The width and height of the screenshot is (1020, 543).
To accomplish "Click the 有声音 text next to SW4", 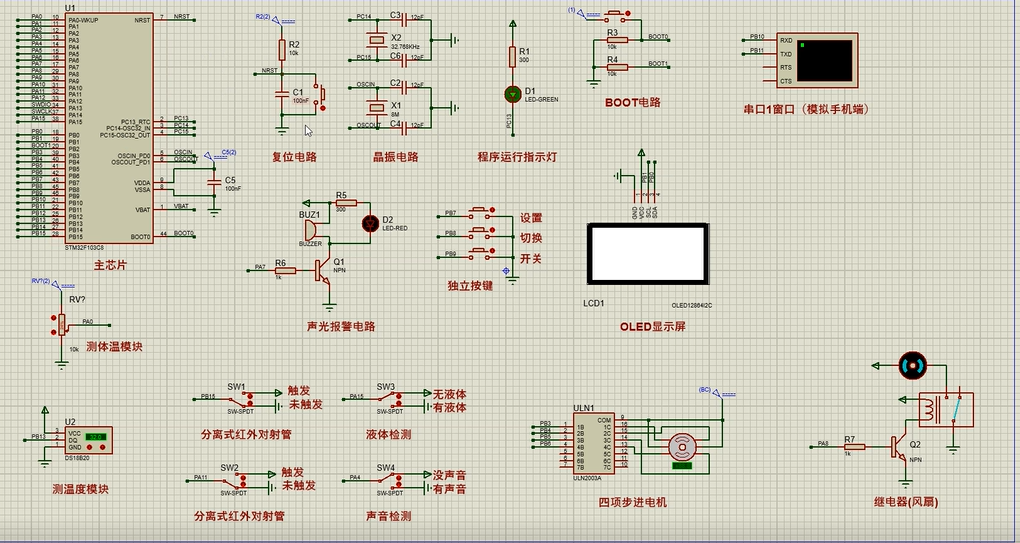I will [x=450, y=489].
